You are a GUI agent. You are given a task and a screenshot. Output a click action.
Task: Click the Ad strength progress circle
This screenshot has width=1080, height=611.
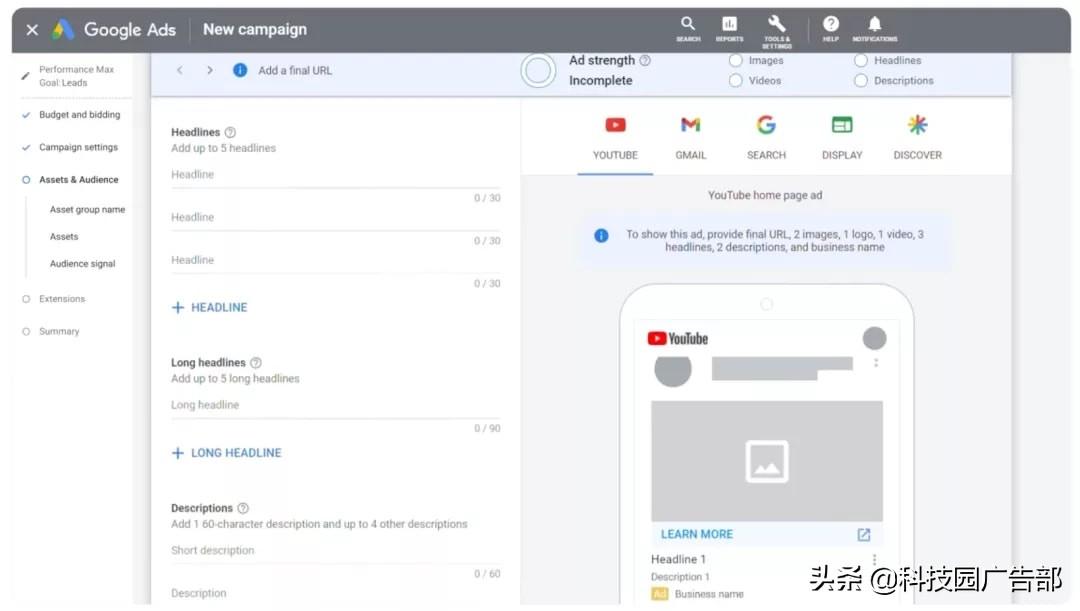tap(538, 70)
